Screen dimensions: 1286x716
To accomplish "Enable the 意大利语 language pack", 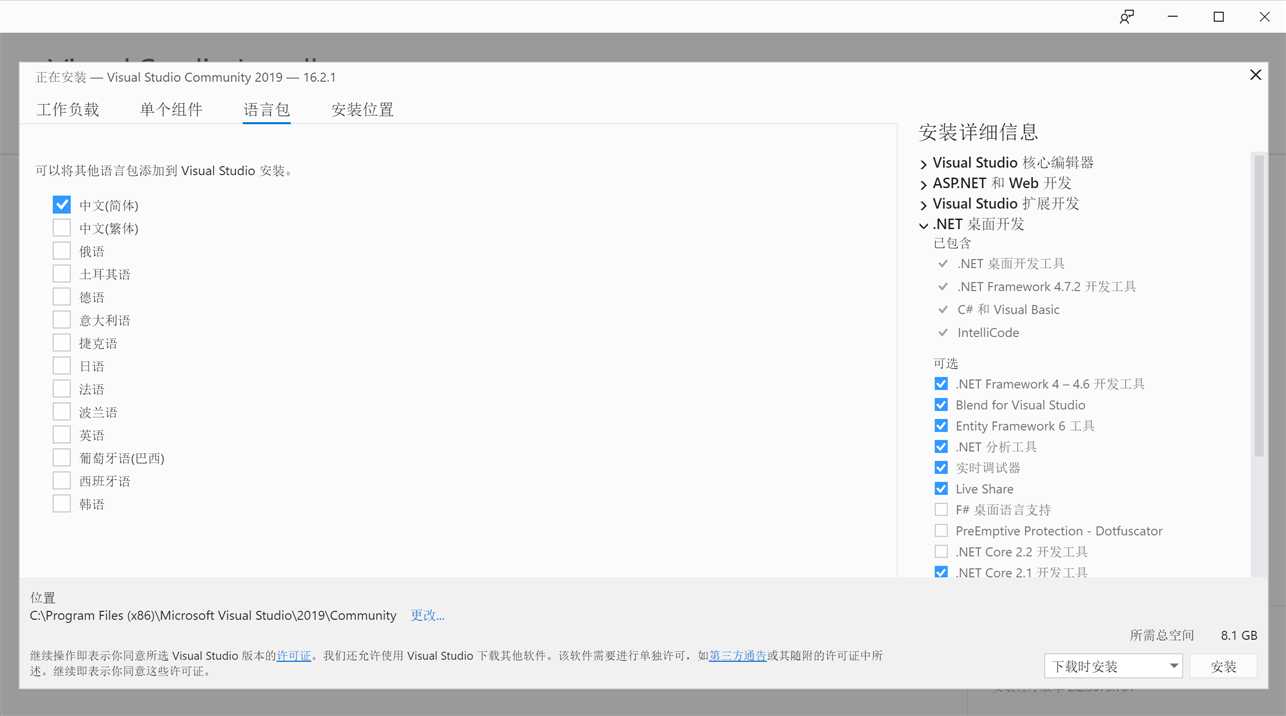I will [x=62, y=319].
